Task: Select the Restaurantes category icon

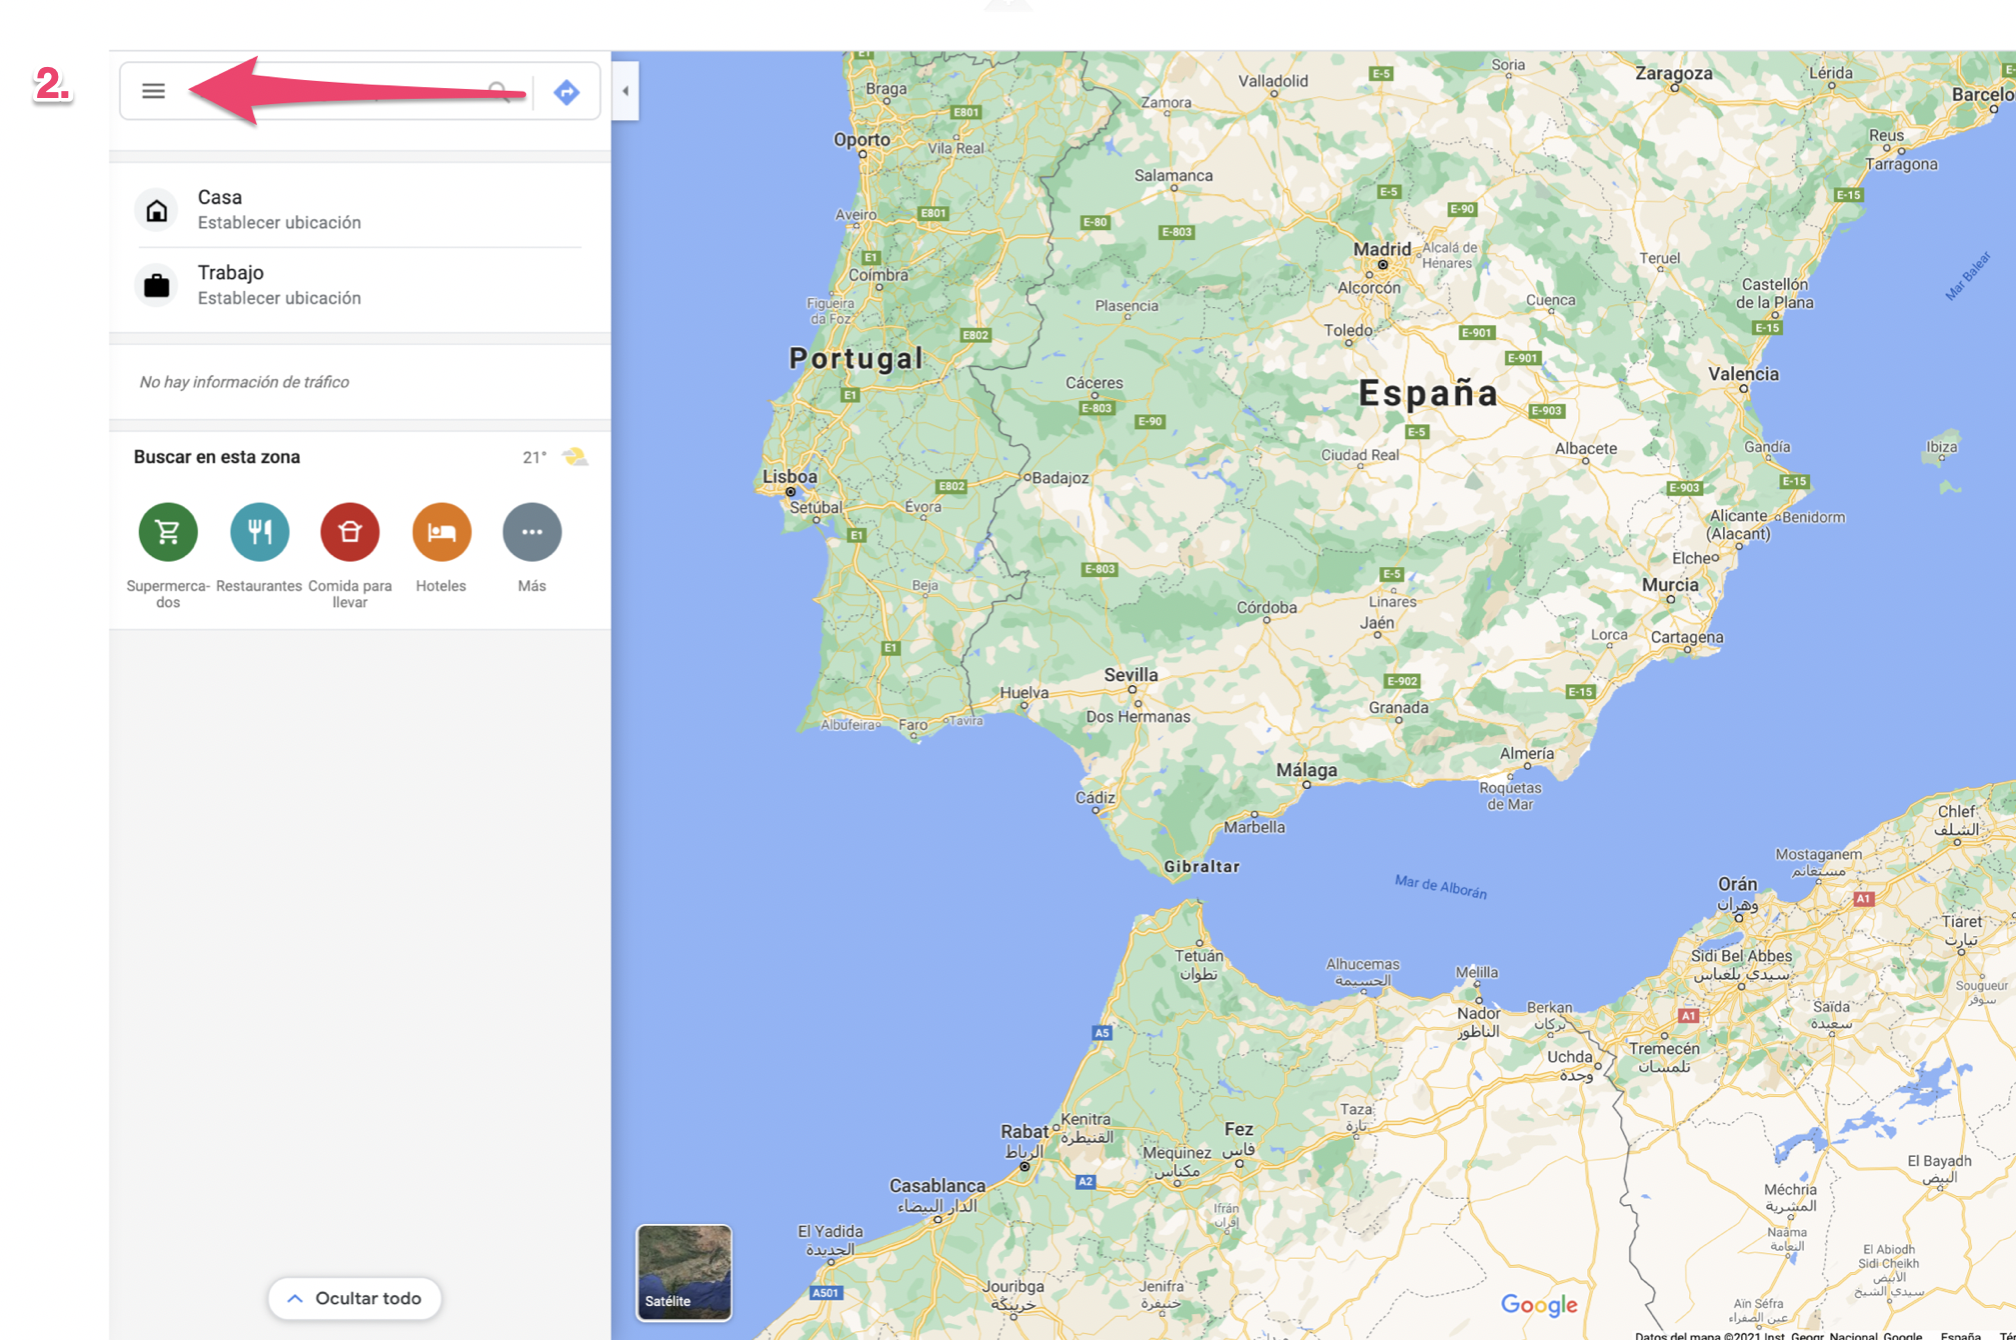Action: tap(259, 532)
